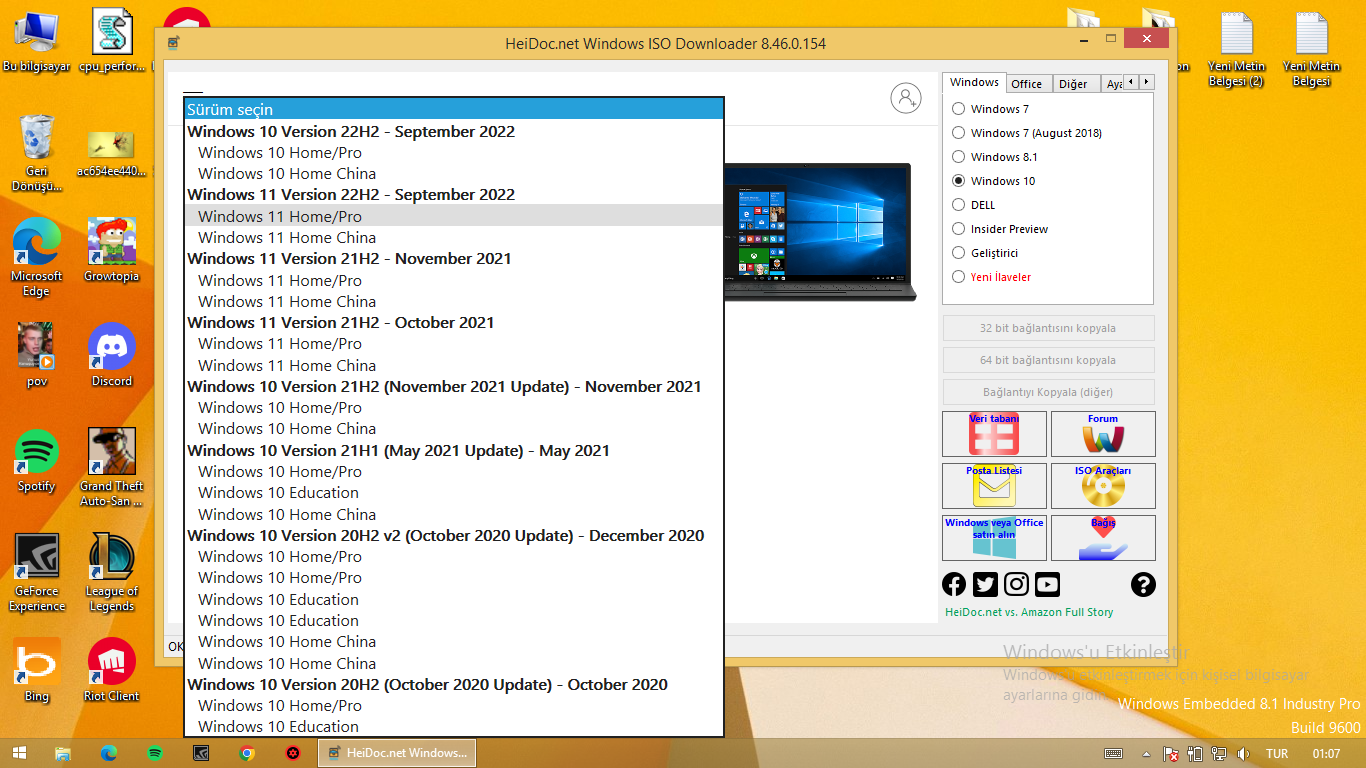Open the YouTube icon link
Image resolution: width=1366 pixels, height=768 pixels.
[1047, 585]
